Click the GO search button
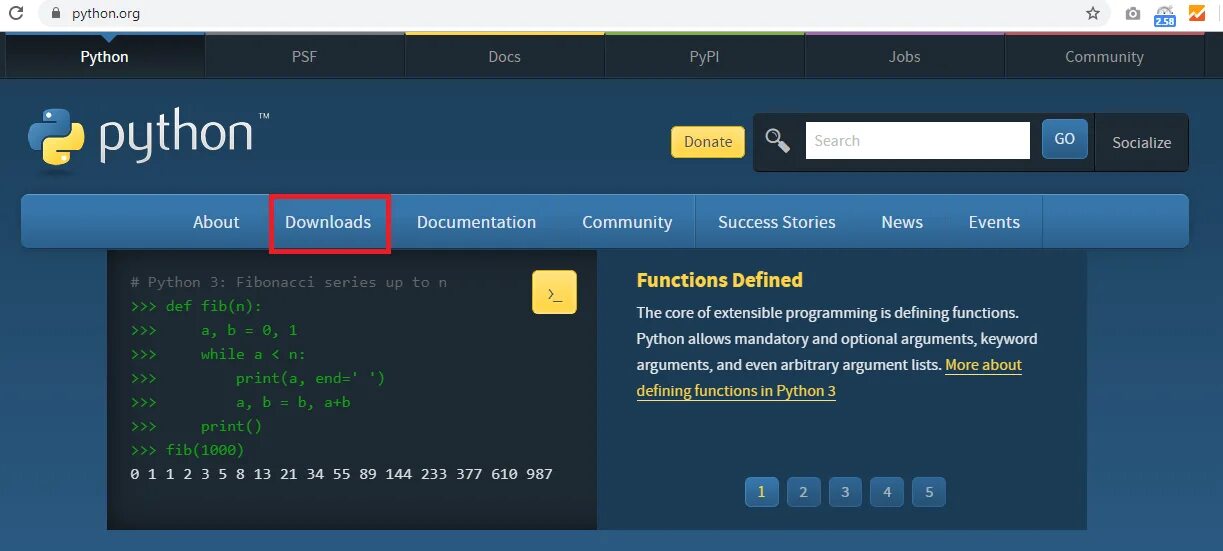1223x551 pixels. pos(1064,139)
